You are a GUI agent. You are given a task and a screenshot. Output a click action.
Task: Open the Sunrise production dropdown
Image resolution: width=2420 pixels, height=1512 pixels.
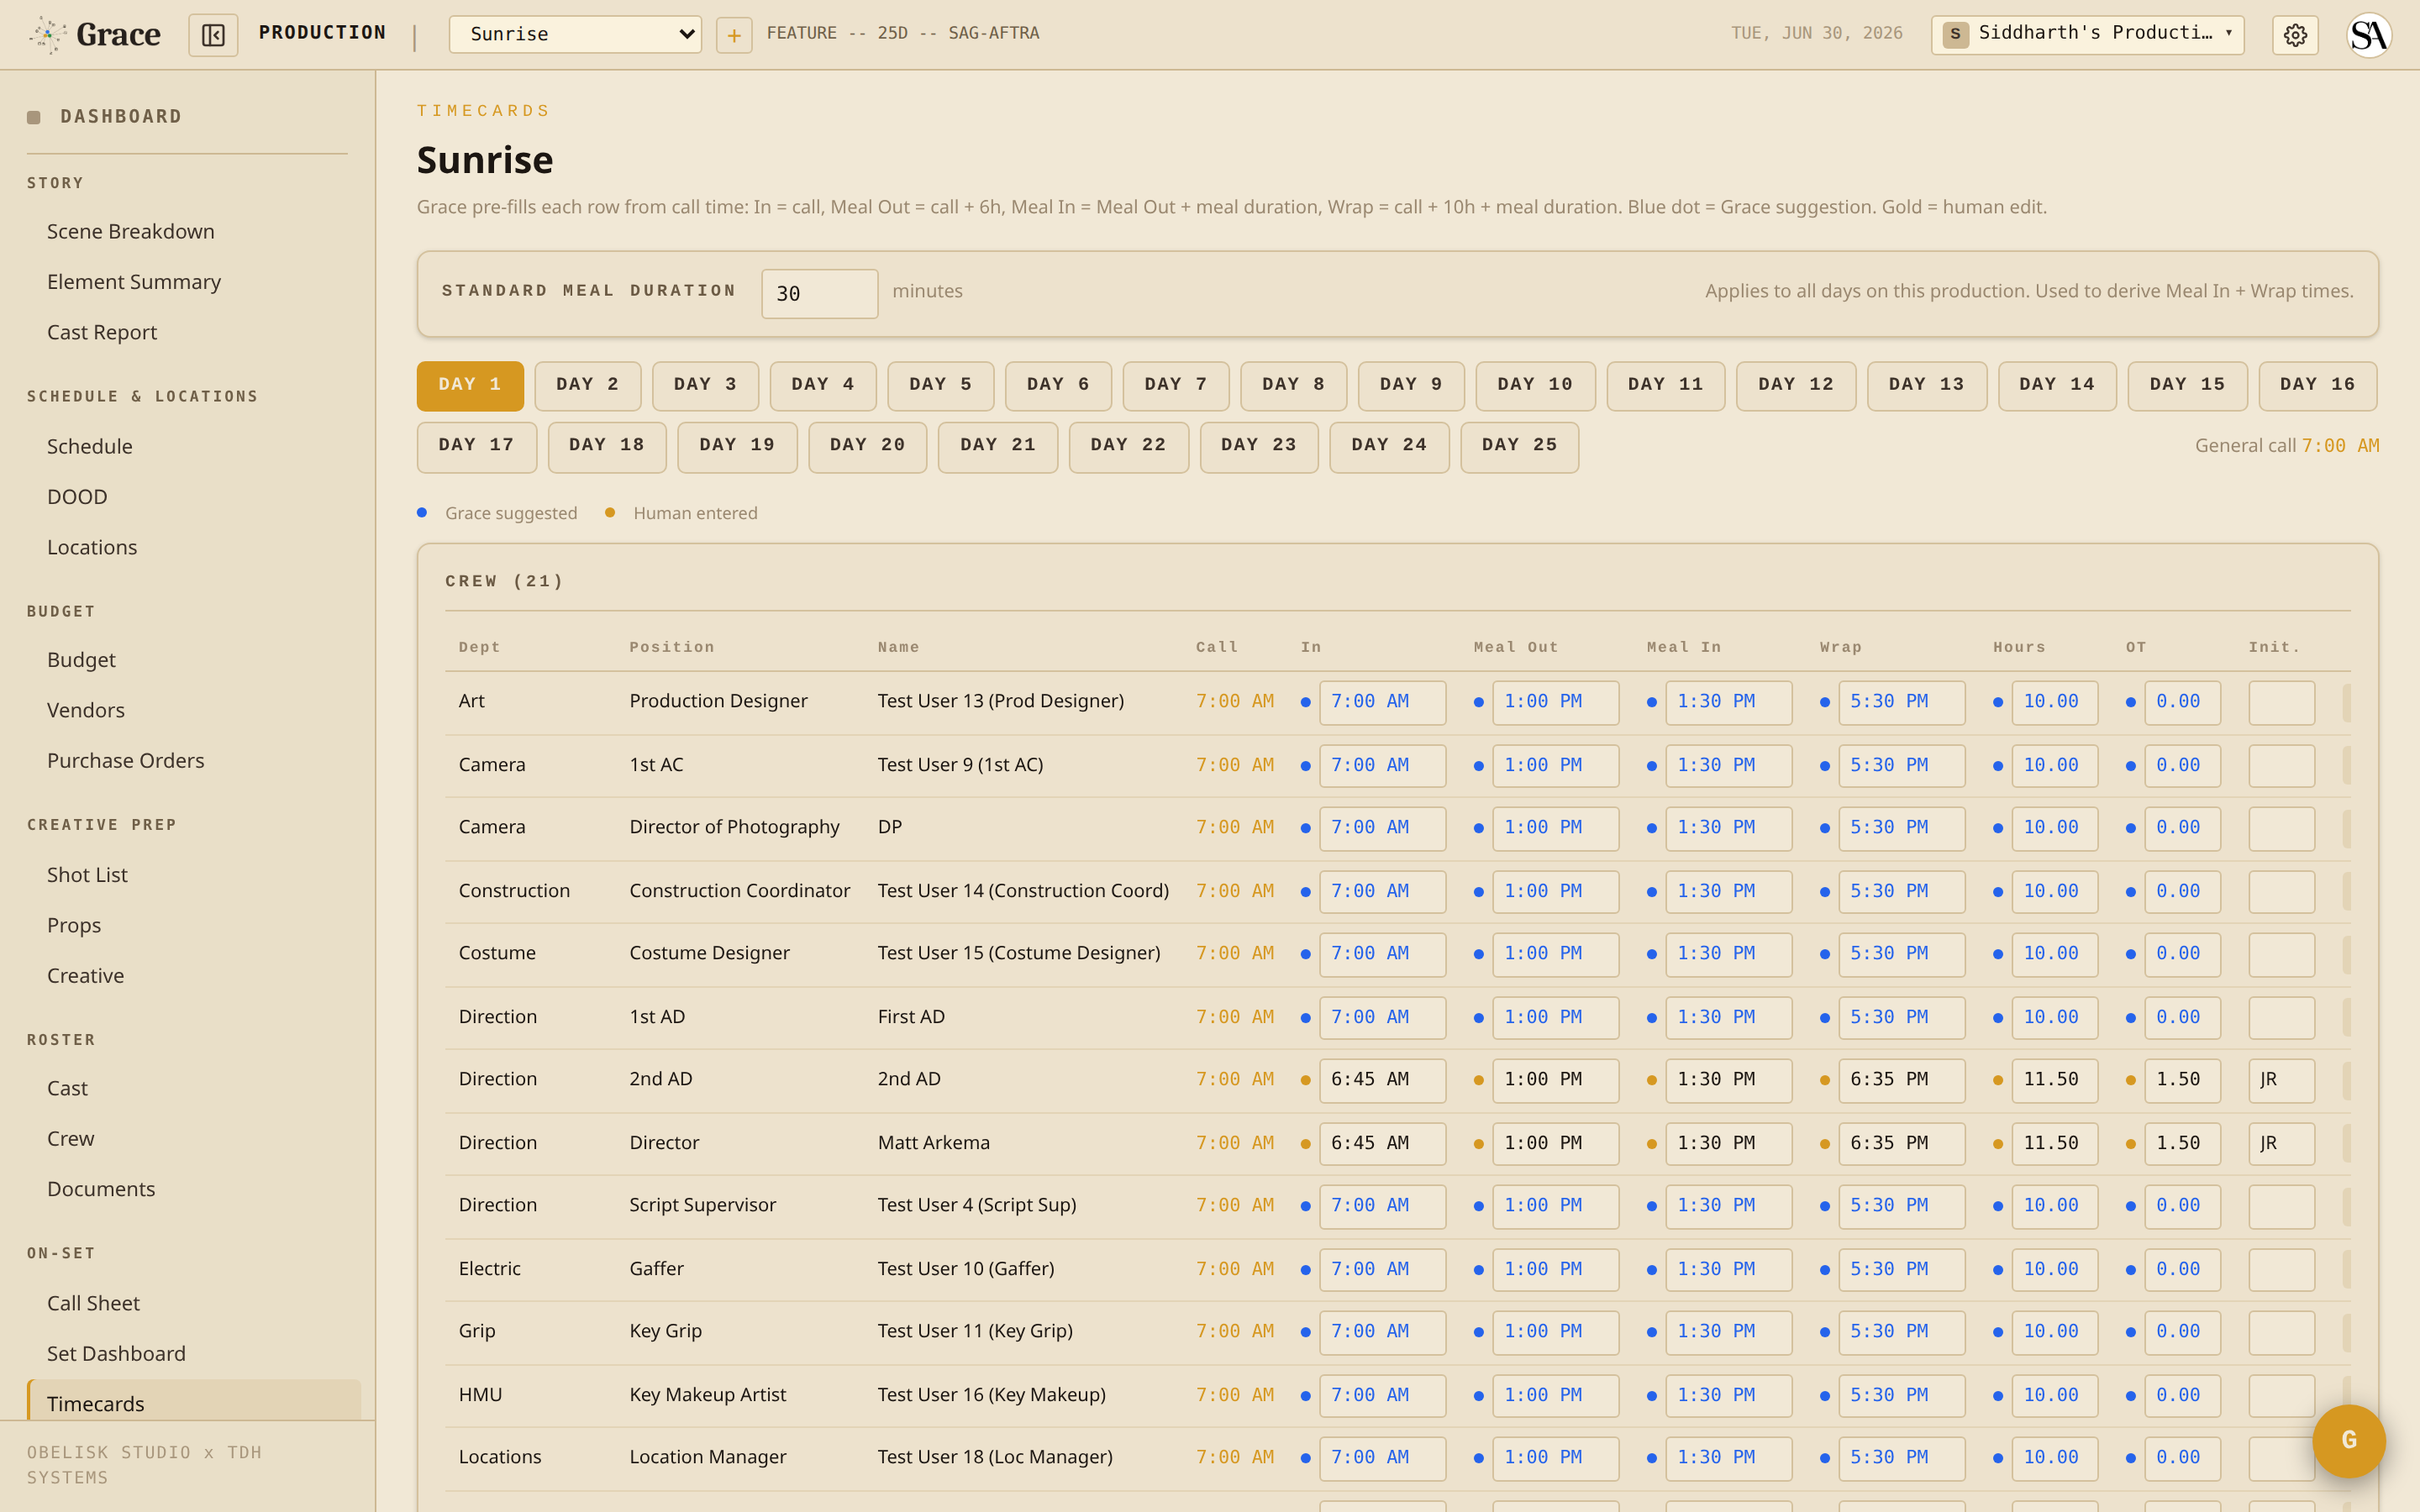tap(575, 35)
